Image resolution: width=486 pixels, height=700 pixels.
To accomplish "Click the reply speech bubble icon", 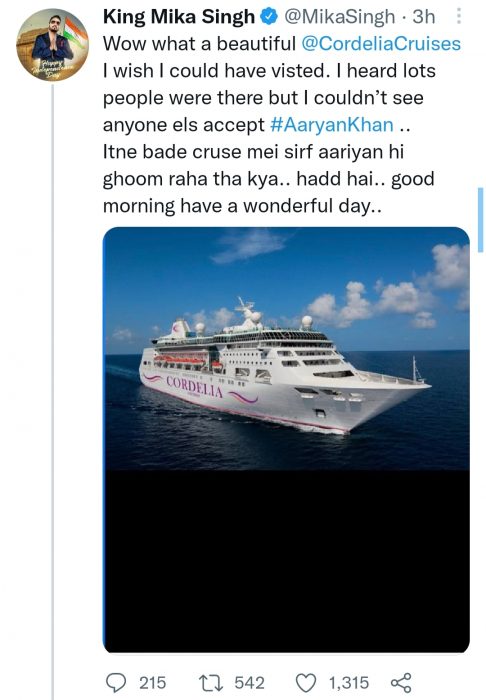I will 116,683.
